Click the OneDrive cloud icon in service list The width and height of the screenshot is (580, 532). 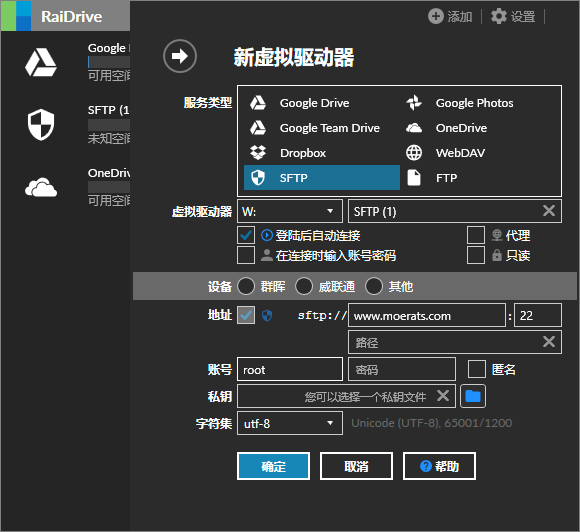414,128
